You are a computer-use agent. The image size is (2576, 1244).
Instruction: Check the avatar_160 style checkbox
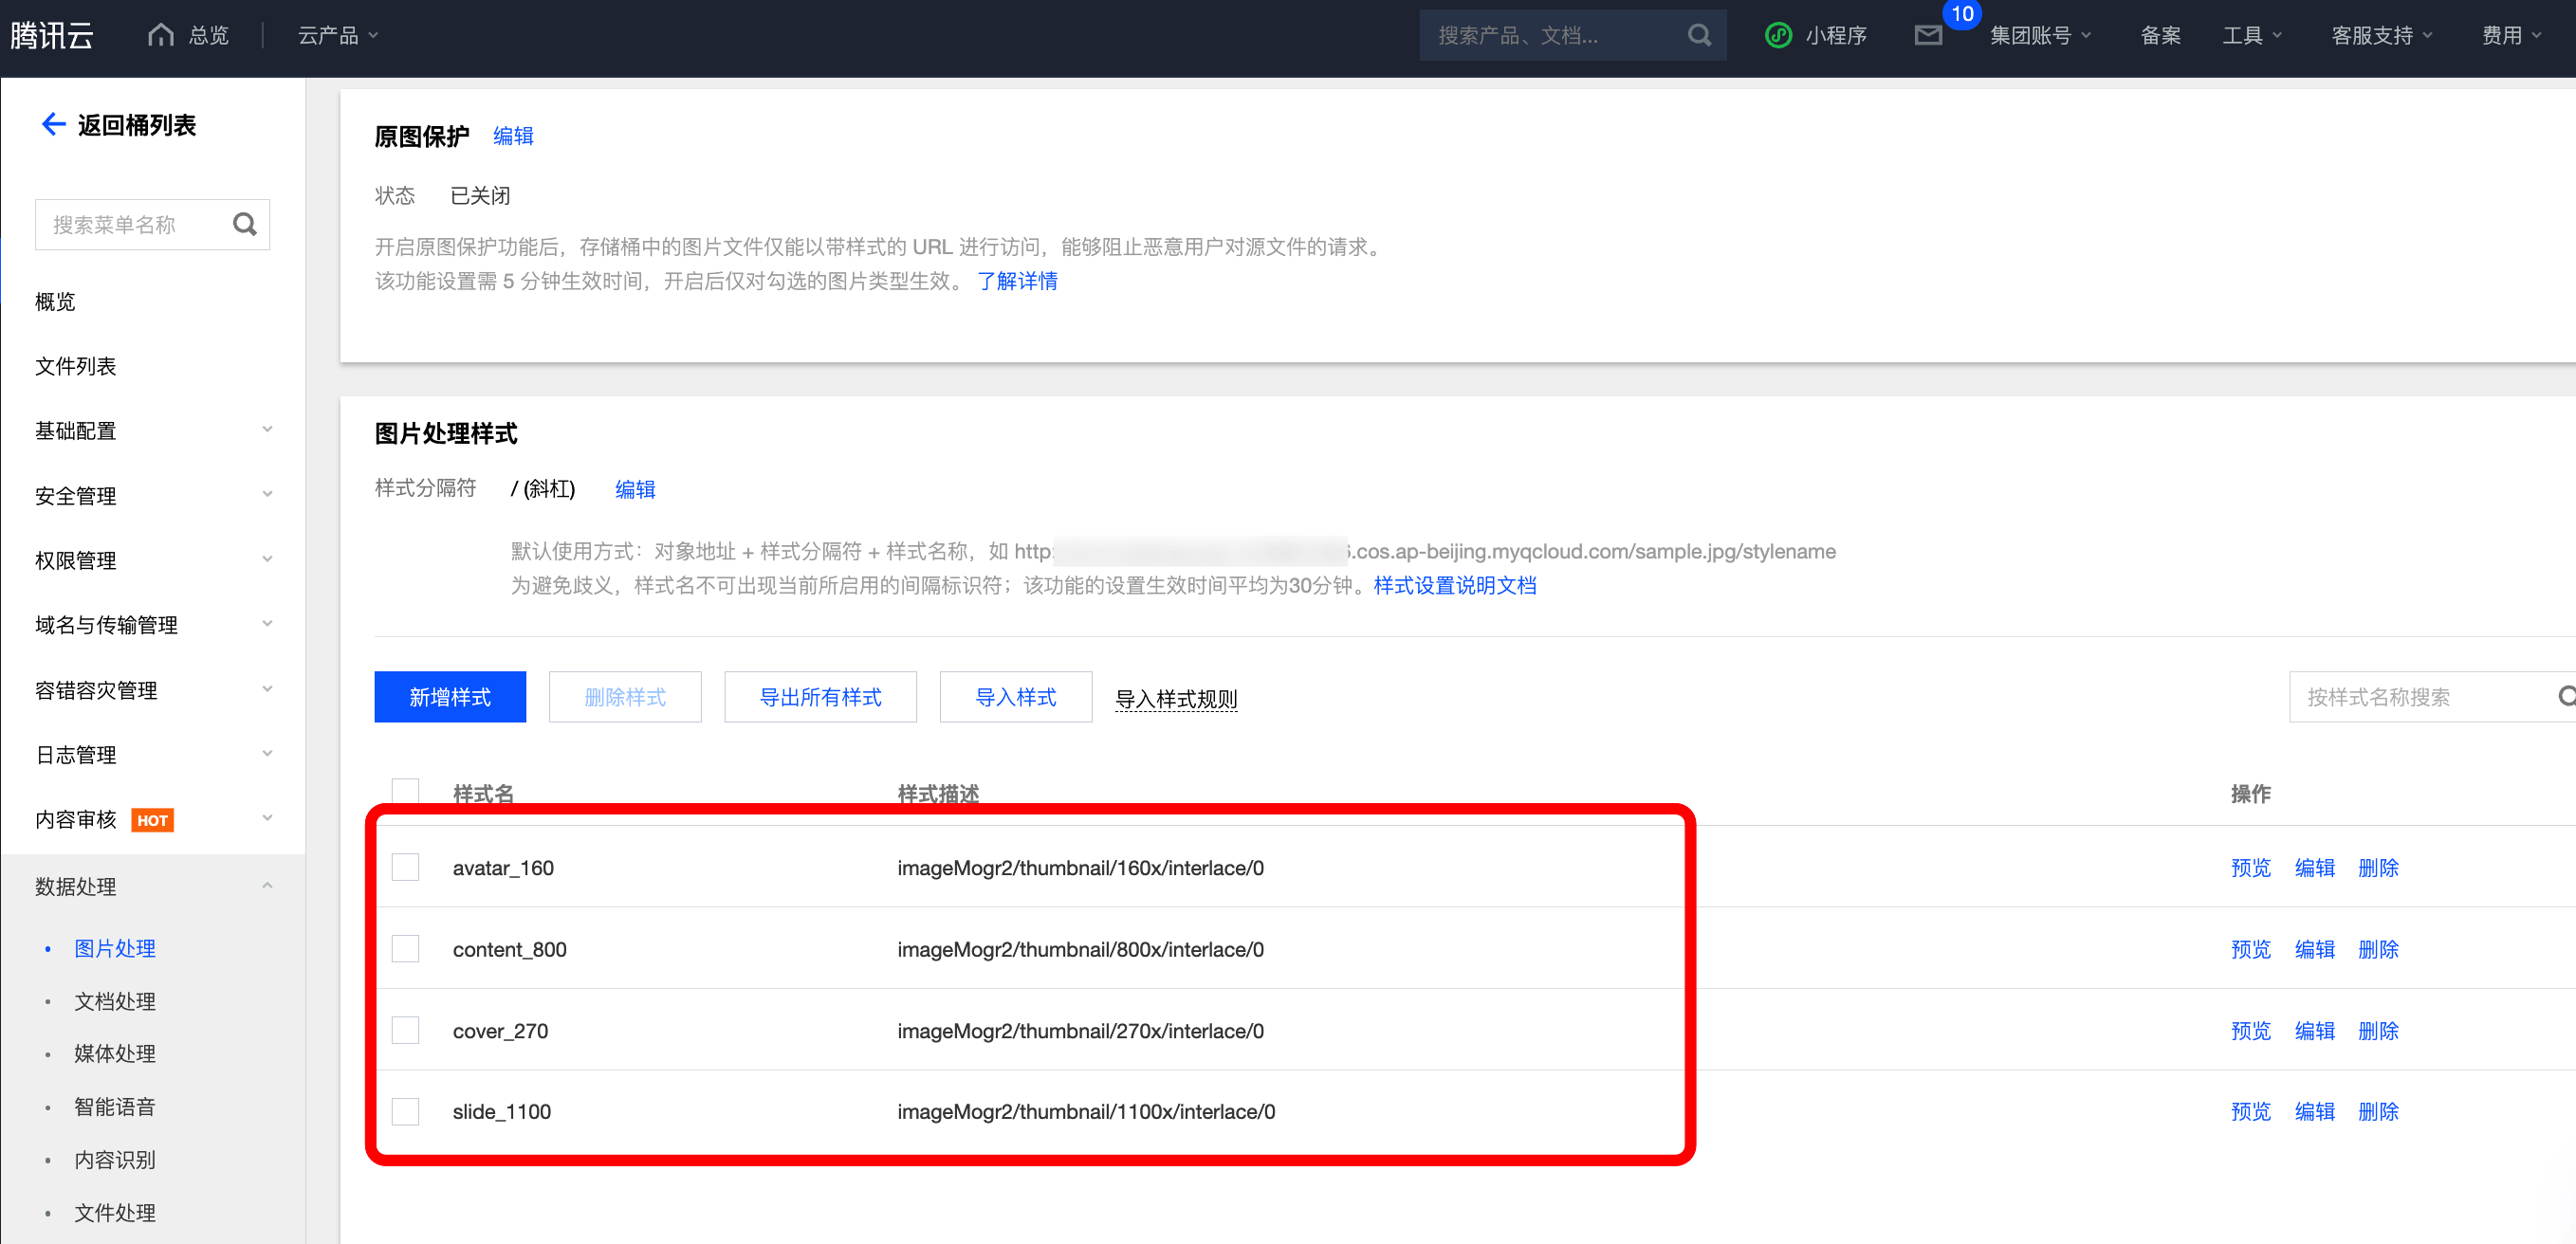405,867
